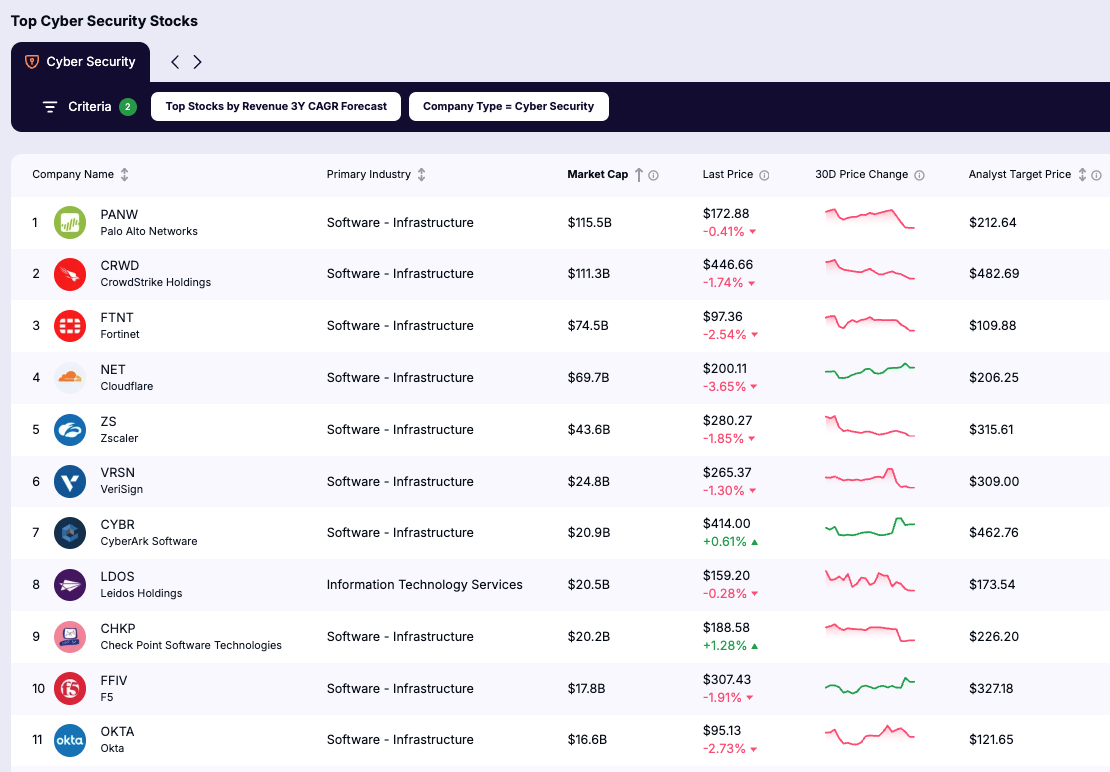Click the Criteria filter lines icon
The width and height of the screenshot is (1110, 772).
pos(50,107)
